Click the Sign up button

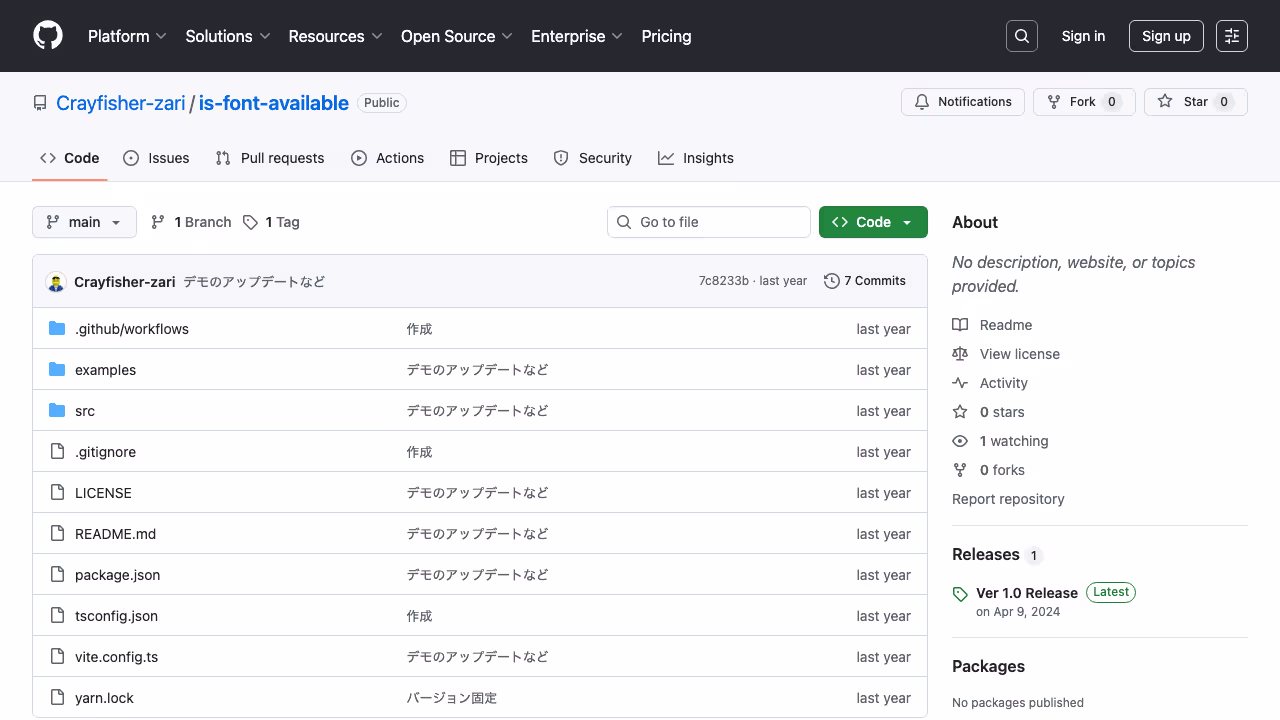(x=1166, y=36)
